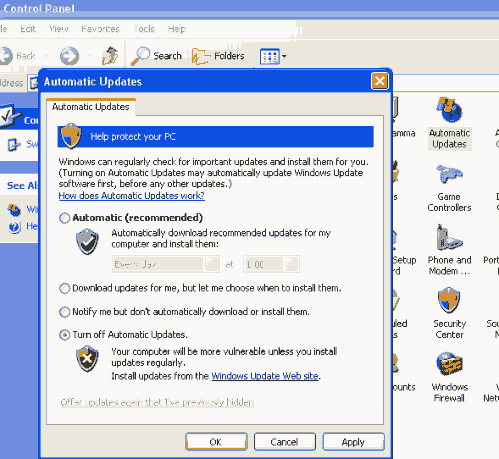Select Download updates for me option

pos(64,288)
